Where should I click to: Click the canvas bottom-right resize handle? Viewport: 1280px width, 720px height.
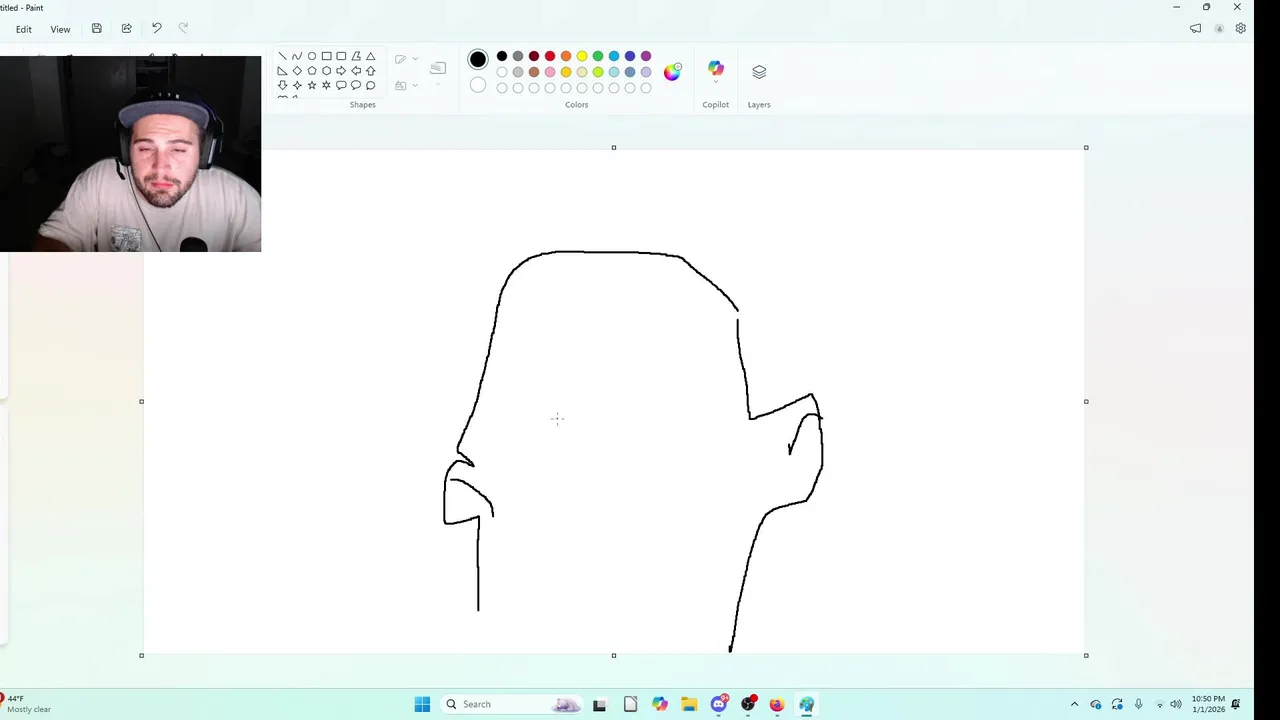1086,655
